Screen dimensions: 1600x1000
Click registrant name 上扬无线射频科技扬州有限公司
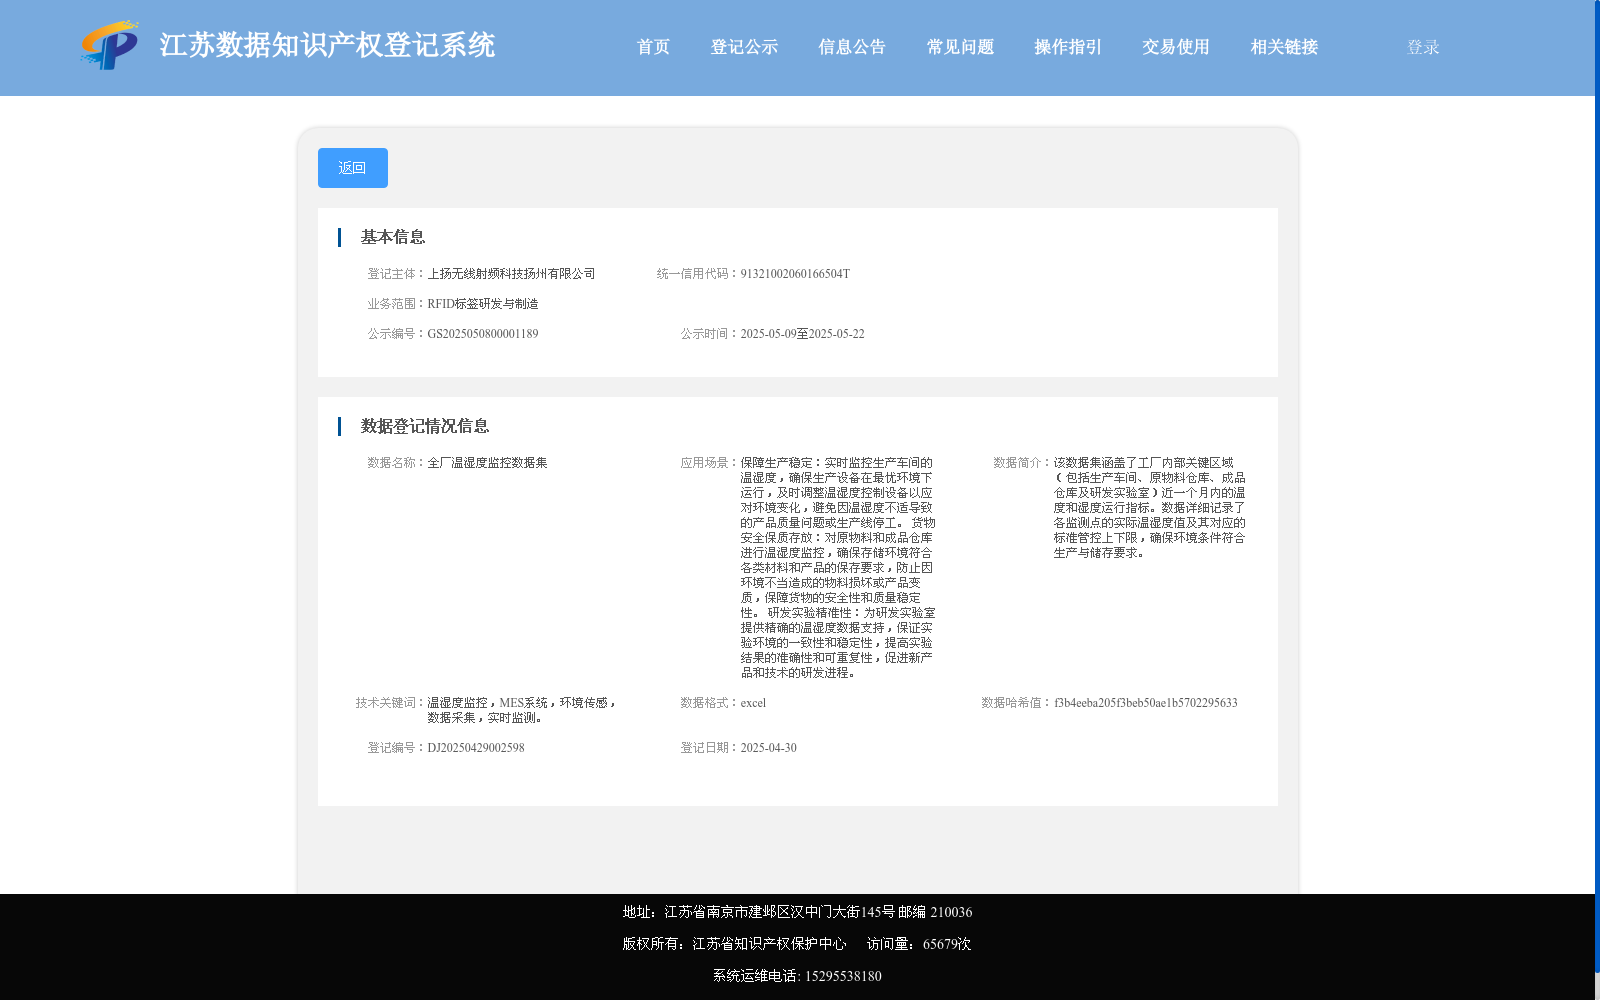point(511,274)
